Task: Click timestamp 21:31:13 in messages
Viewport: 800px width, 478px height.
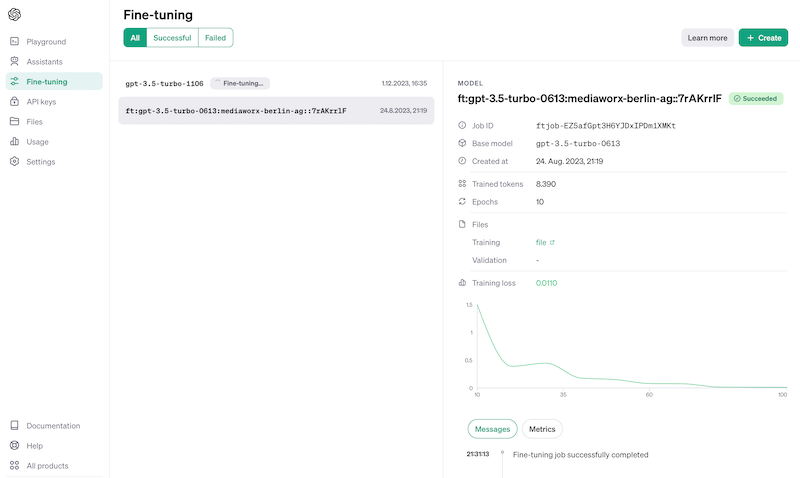Action: [x=478, y=454]
